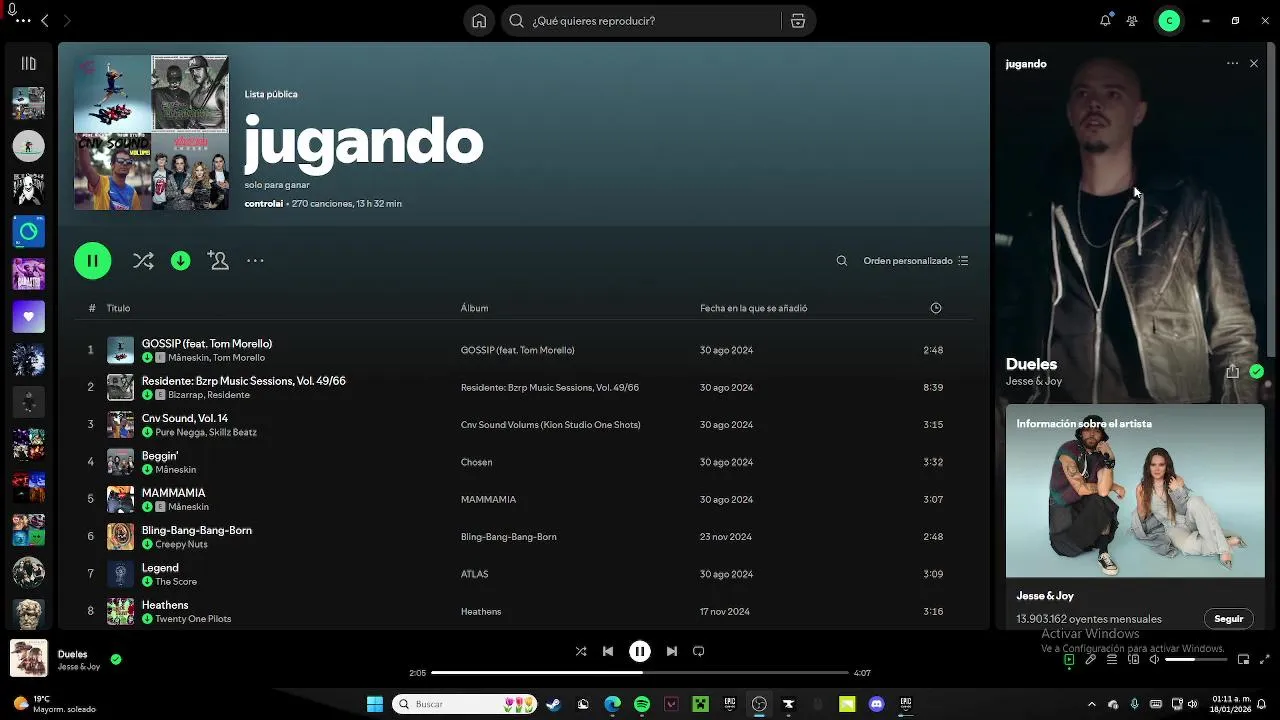The width and height of the screenshot is (1280, 720).
Task: Open the green profile avatar 'C'
Action: (1169, 21)
